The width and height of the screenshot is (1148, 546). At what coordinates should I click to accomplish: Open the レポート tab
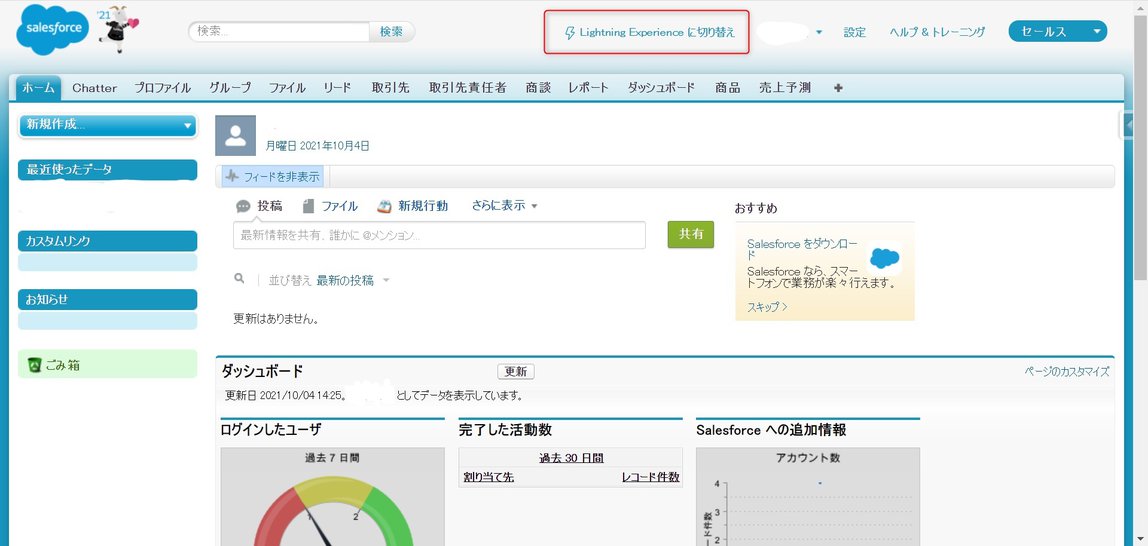coord(589,88)
